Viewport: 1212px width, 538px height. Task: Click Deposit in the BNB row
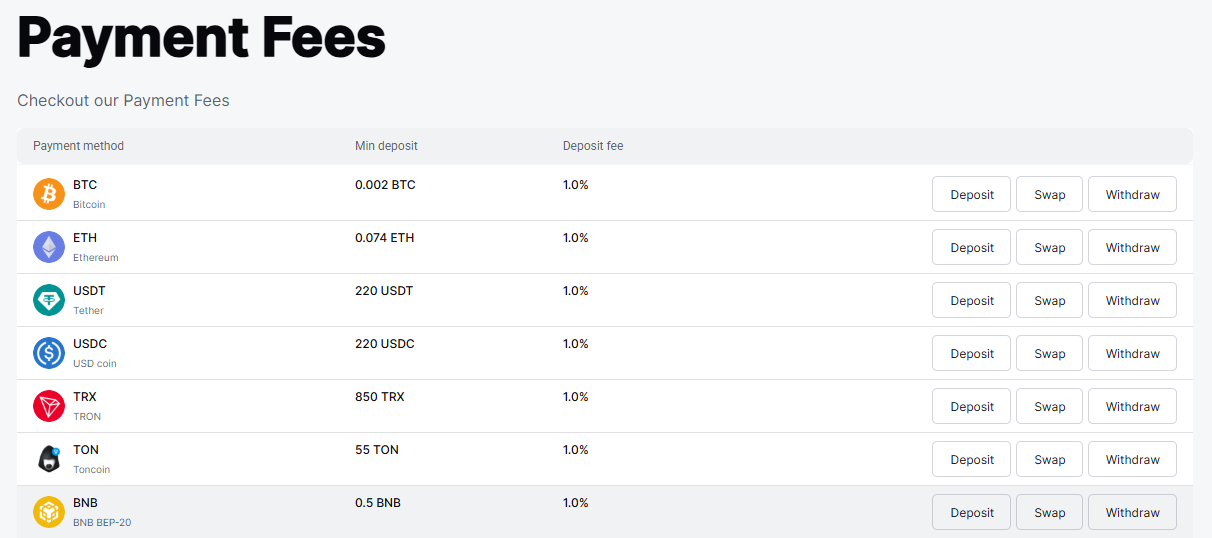[x=971, y=512]
